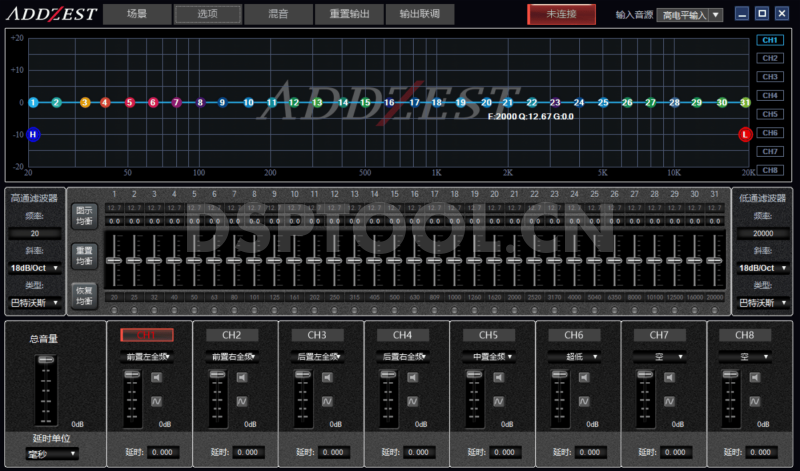The image size is (800, 471).
Task: Open the 输入音源 input source dropdown
Action: tap(690, 15)
